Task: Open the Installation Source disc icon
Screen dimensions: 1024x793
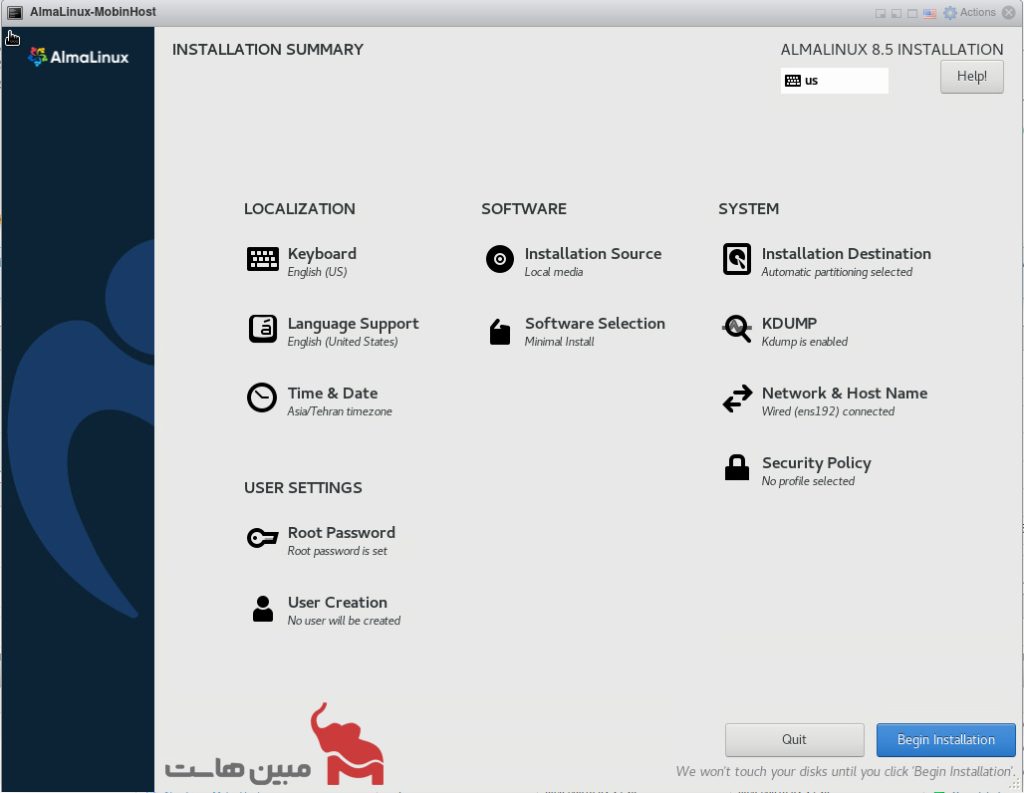Action: click(x=500, y=259)
